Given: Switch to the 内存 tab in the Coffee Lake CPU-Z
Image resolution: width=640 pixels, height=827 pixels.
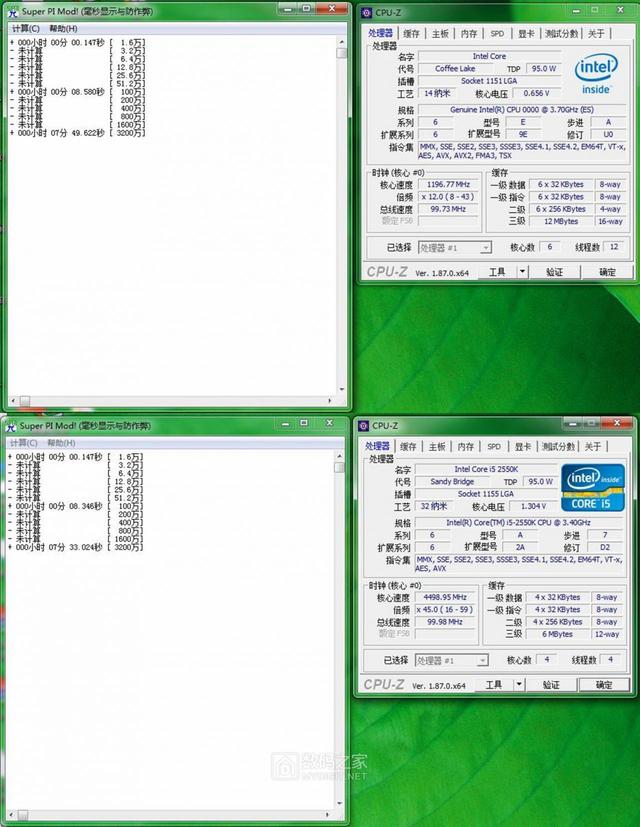Looking at the screenshot, I should click(469, 34).
